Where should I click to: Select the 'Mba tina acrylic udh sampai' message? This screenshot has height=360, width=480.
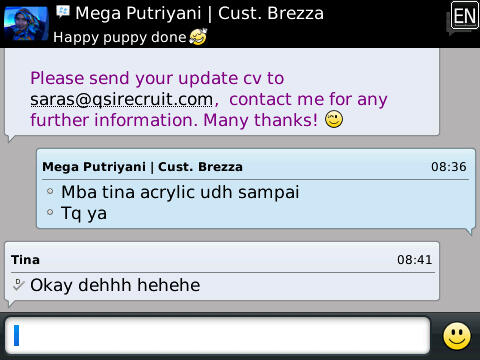pyautogui.click(x=180, y=192)
